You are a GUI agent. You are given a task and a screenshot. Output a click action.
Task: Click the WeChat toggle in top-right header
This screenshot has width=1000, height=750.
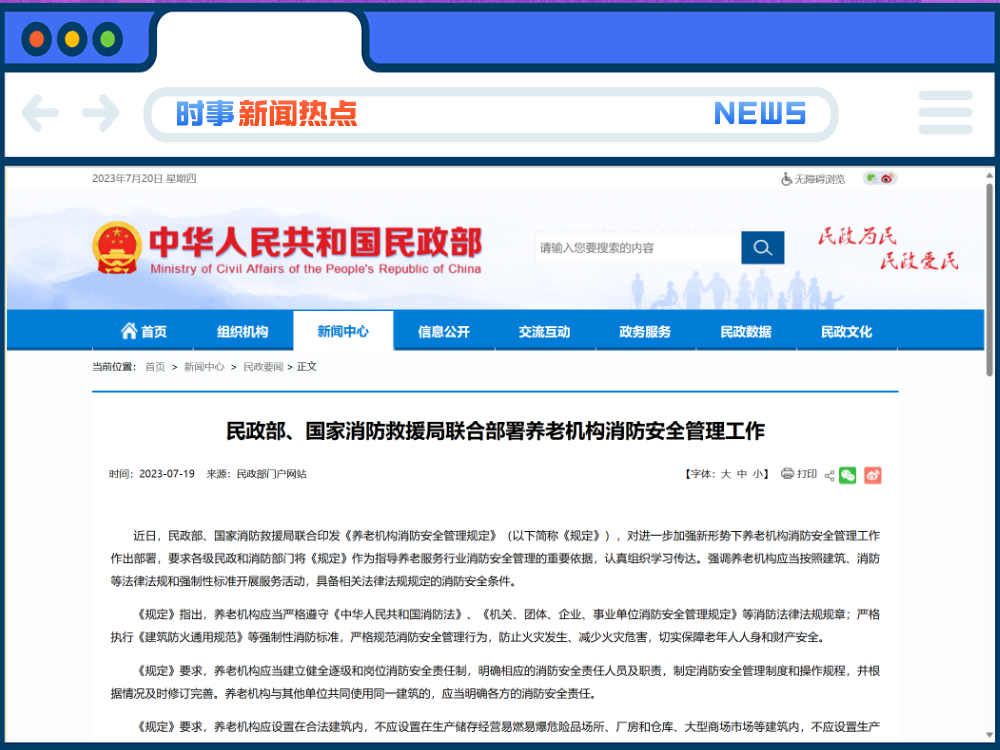point(871,178)
